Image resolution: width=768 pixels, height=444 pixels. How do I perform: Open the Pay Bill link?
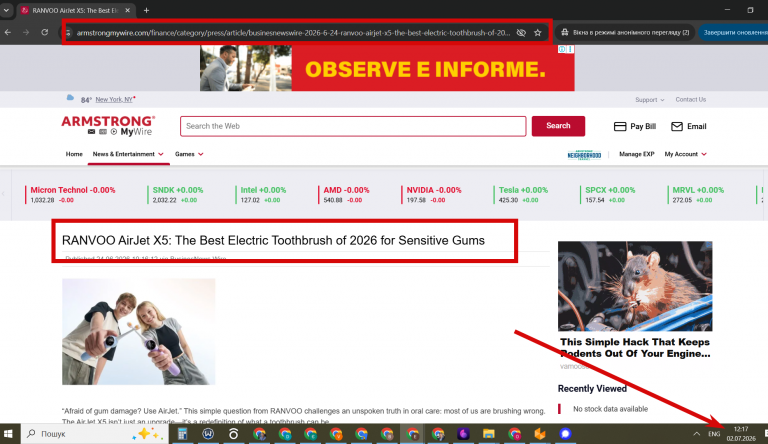click(635, 126)
